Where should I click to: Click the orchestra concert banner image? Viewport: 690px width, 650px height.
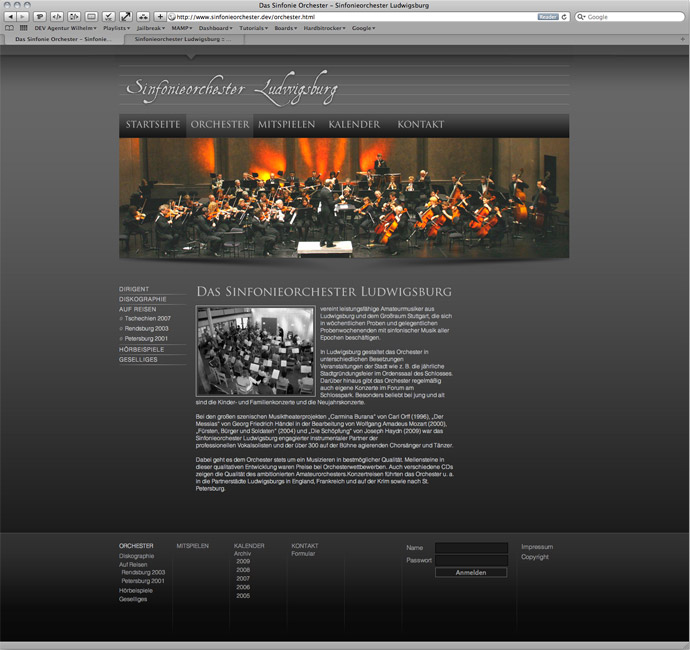click(x=344, y=198)
